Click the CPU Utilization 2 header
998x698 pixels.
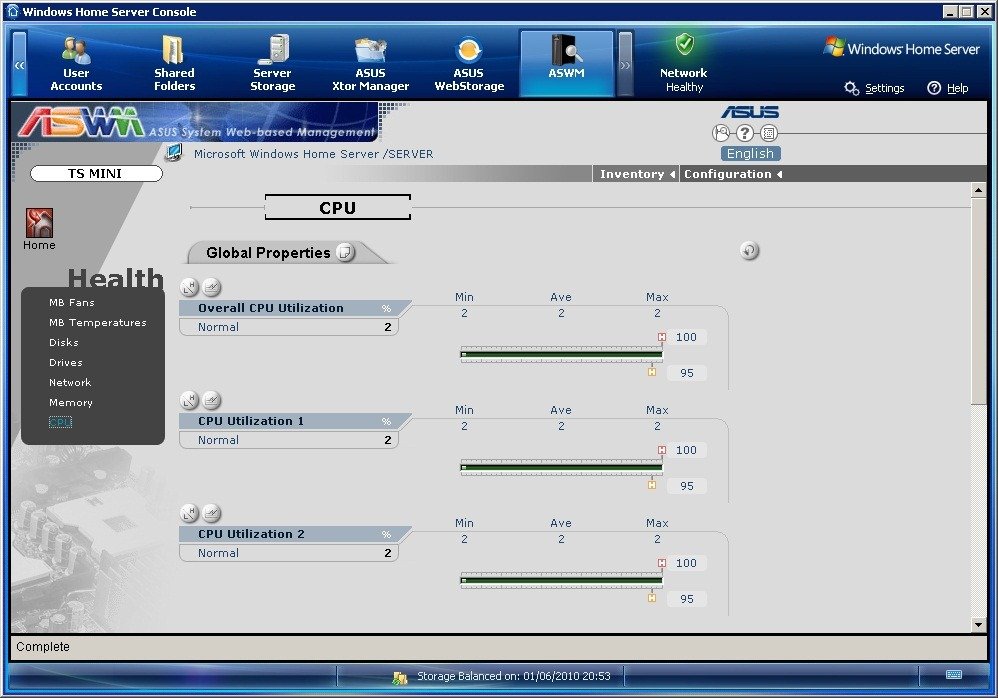[x=294, y=534]
